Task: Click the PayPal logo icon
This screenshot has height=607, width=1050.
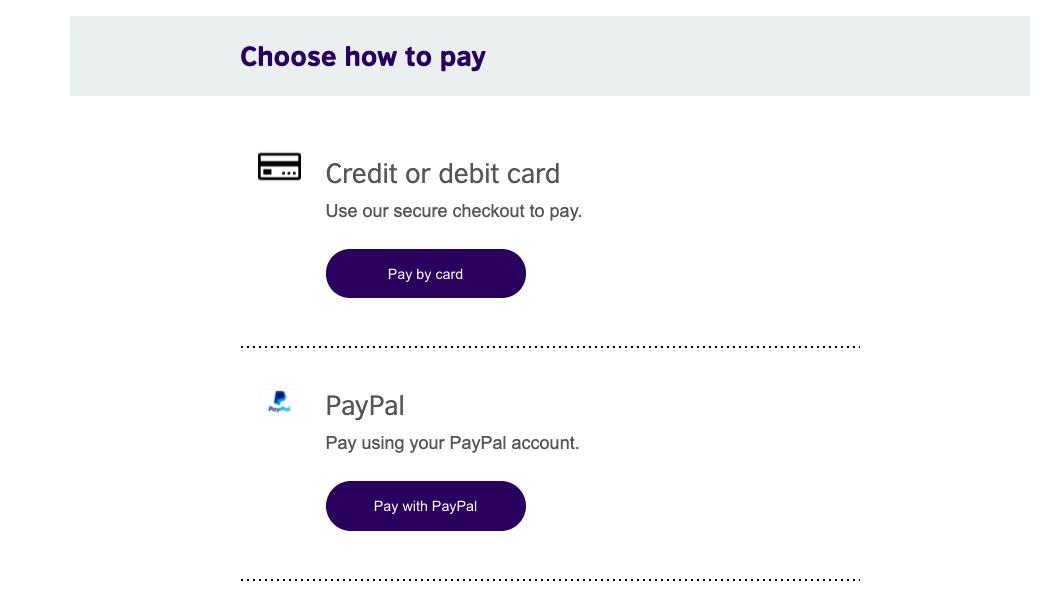Action: (x=279, y=402)
